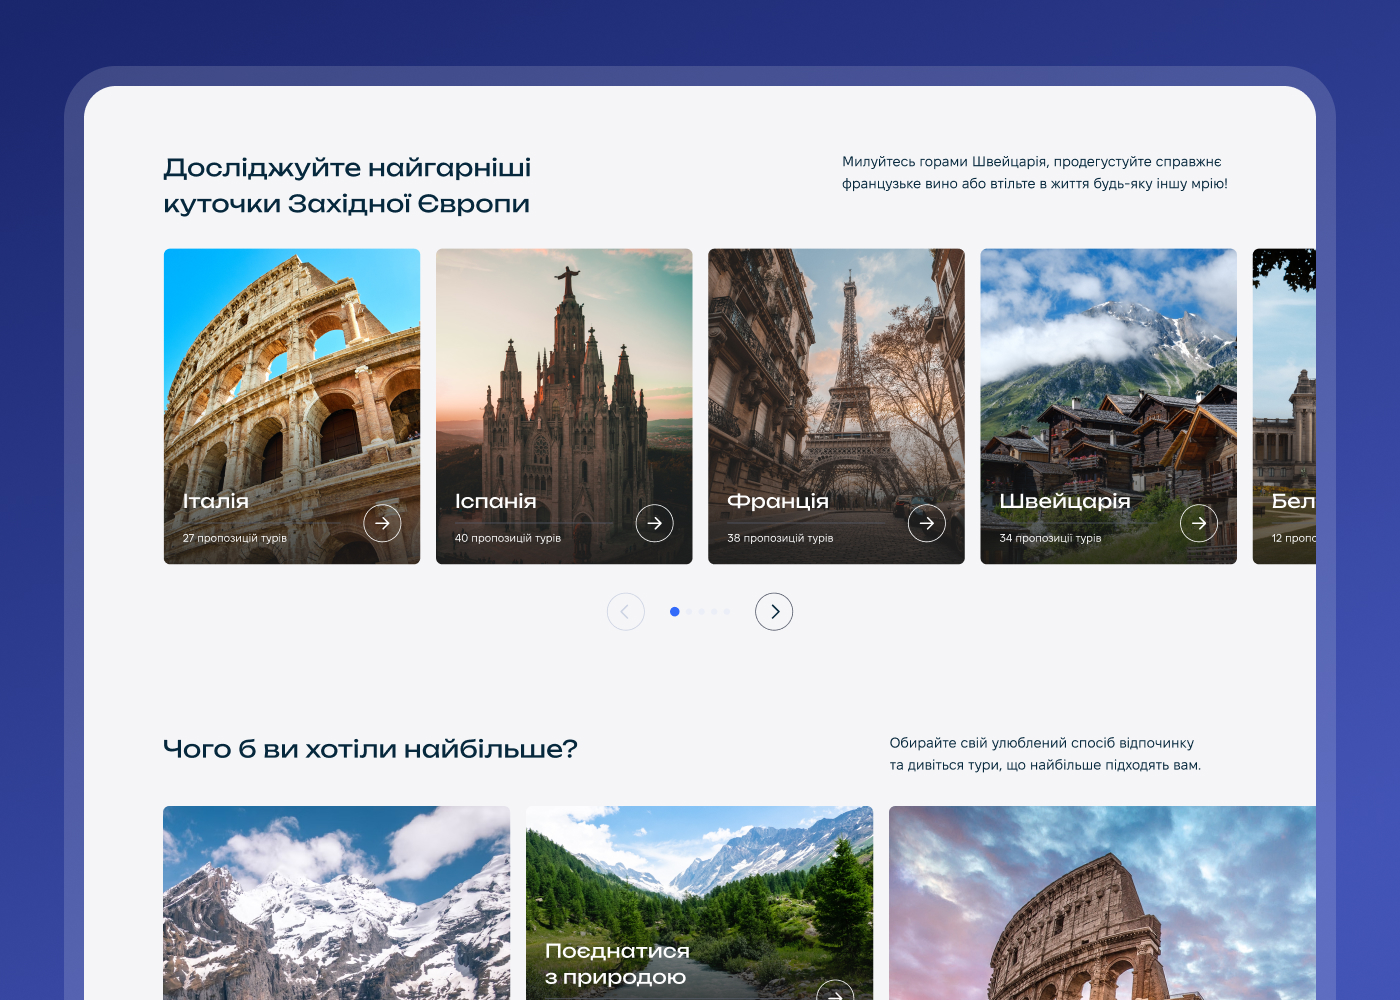Open Іспанія tours via its arrow icon
The image size is (1400, 1000).
654,523
